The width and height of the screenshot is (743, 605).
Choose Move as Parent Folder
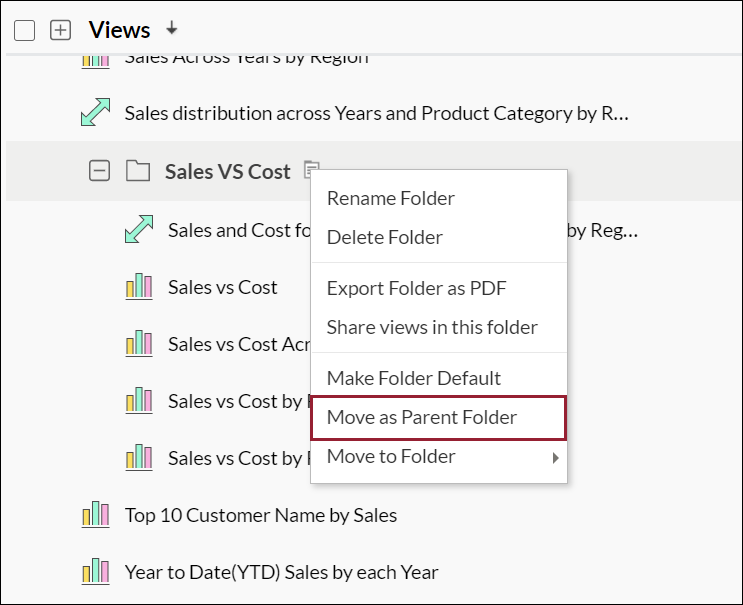click(422, 417)
